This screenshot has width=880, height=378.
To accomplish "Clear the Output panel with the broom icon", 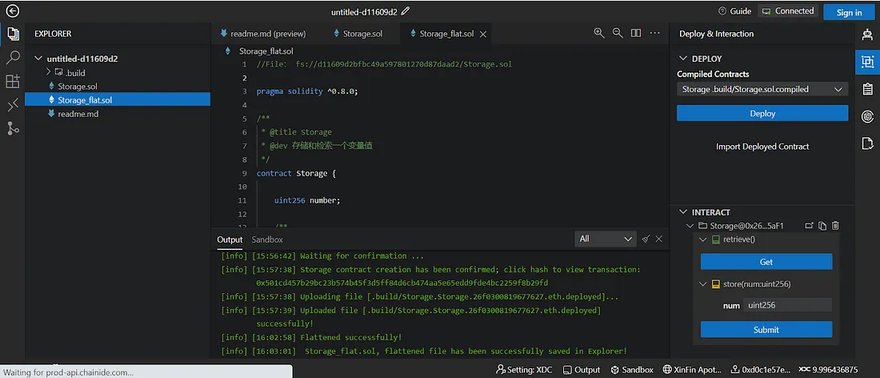I will pyautogui.click(x=645, y=239).
